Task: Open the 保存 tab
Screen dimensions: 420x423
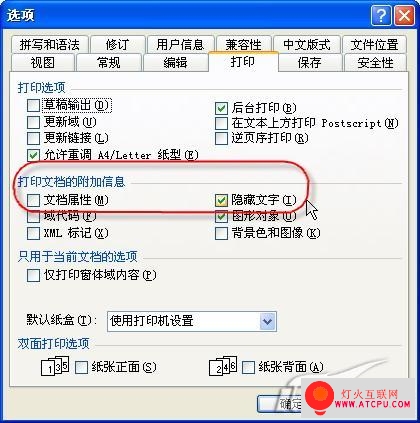Action: point(310,63)
